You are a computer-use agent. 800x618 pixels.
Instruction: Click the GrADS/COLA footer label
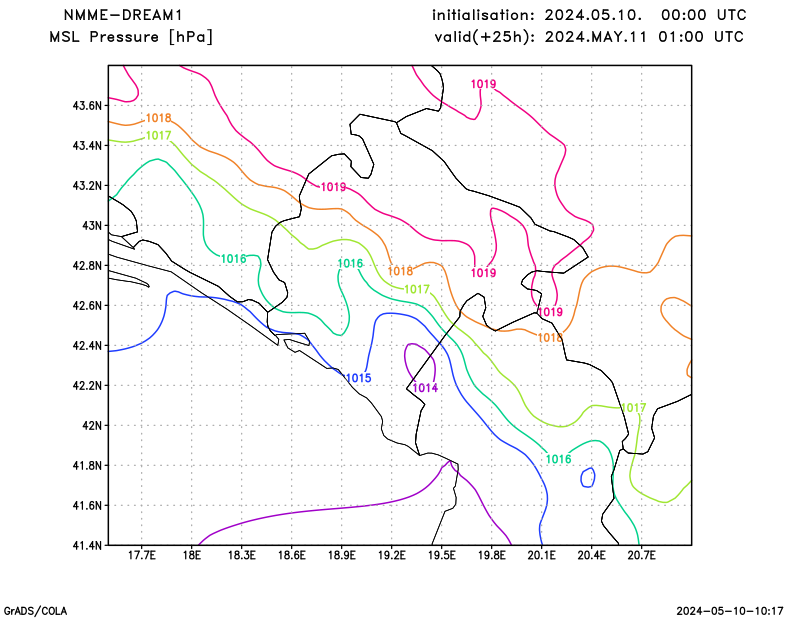[x=35, y=611]
